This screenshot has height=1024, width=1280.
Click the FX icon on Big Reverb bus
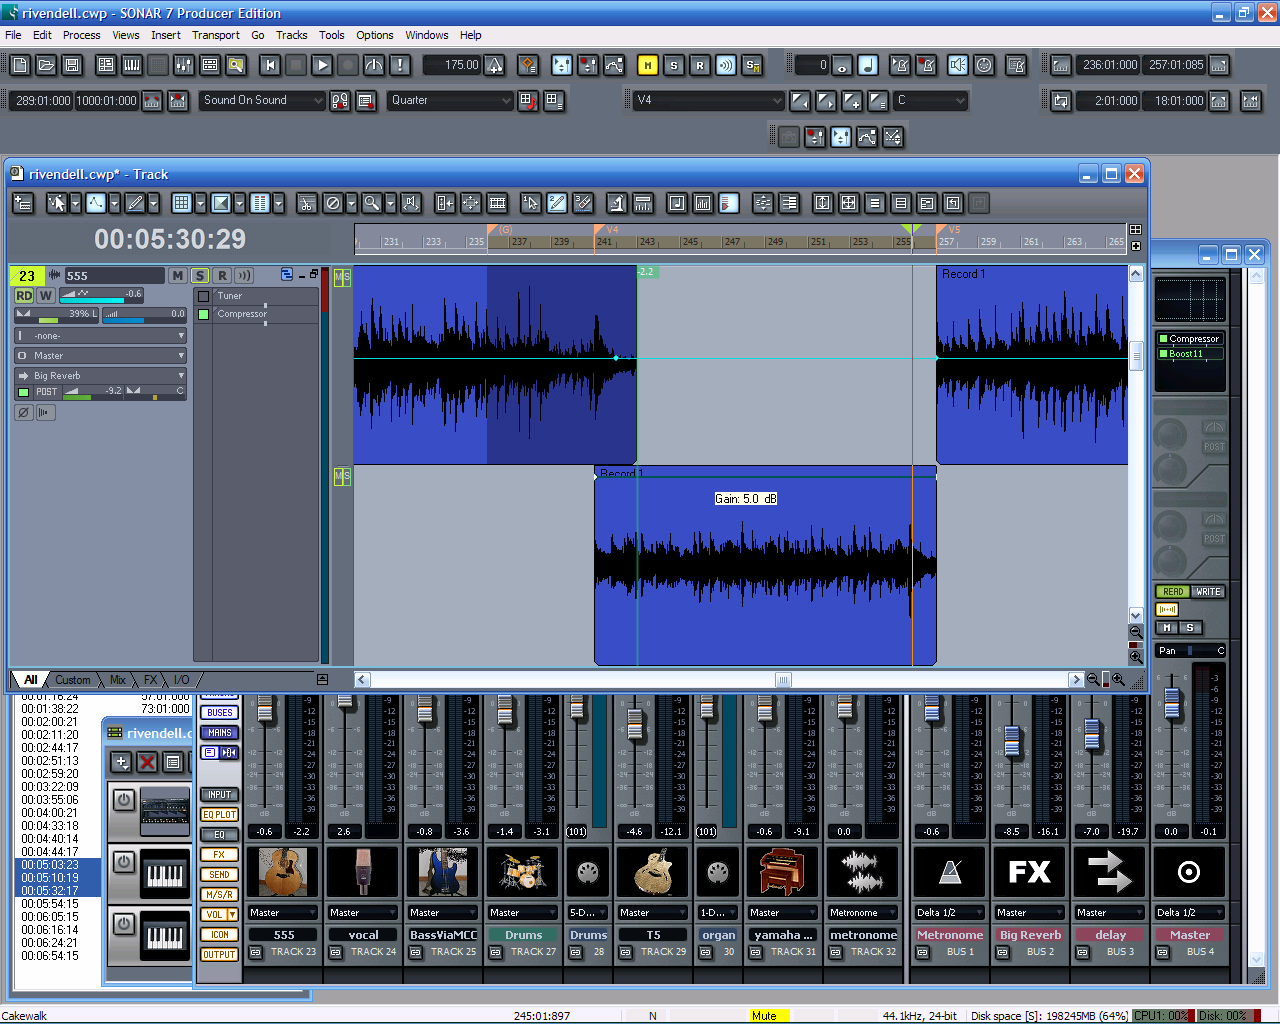pos(1029,872)
